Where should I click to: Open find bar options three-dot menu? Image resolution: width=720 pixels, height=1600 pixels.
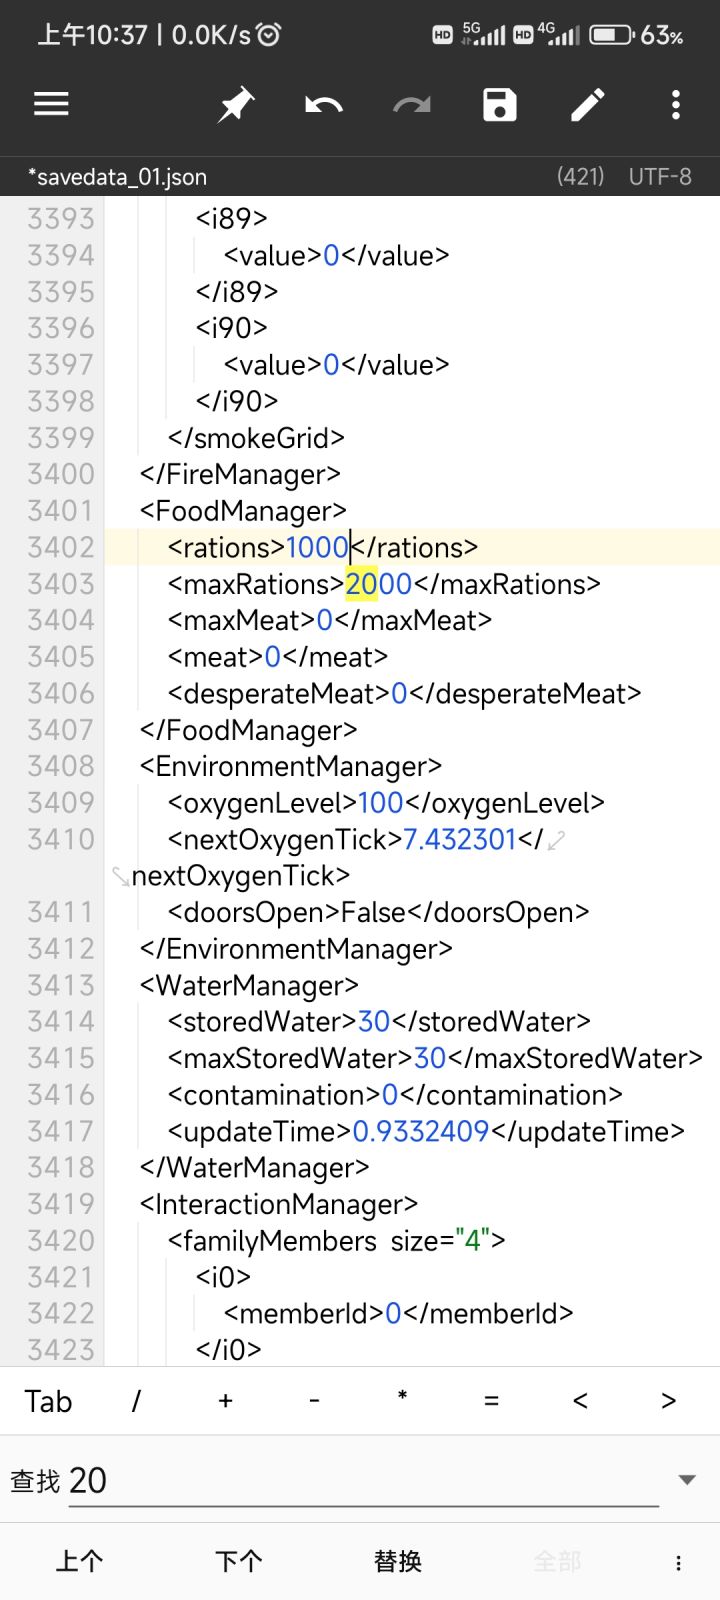pyautogui.click(x=678, y=1563)
